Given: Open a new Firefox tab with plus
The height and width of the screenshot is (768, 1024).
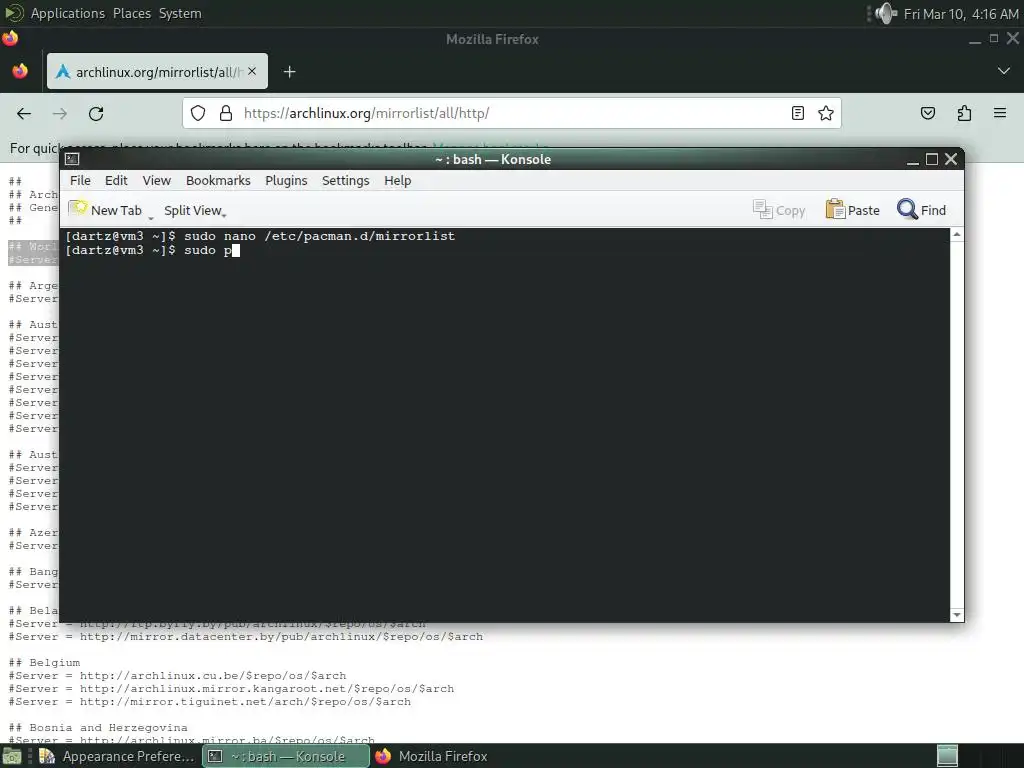Looking at the screenshot, I should click(x=290, y=72).
